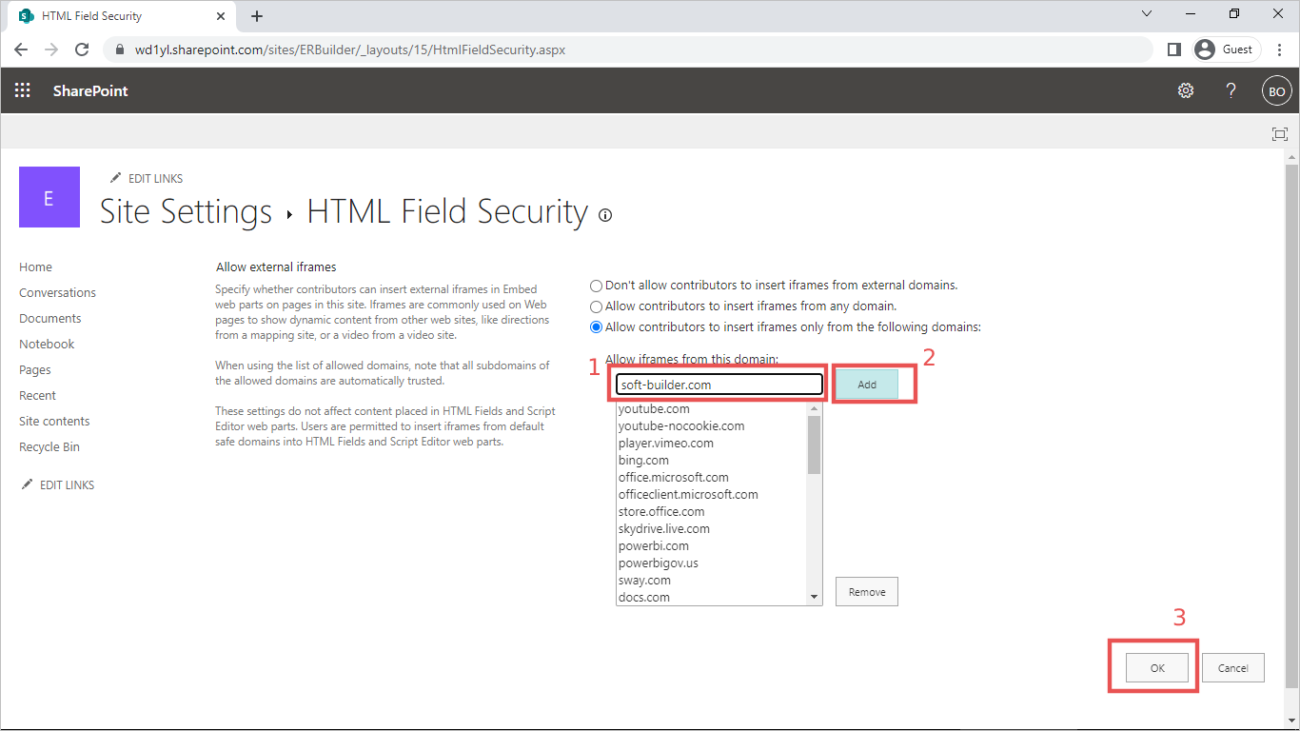Toggle full-screen focus mode icon below the gear
The width and height of the screenshot is (1300, 731).
point(1279,133)
